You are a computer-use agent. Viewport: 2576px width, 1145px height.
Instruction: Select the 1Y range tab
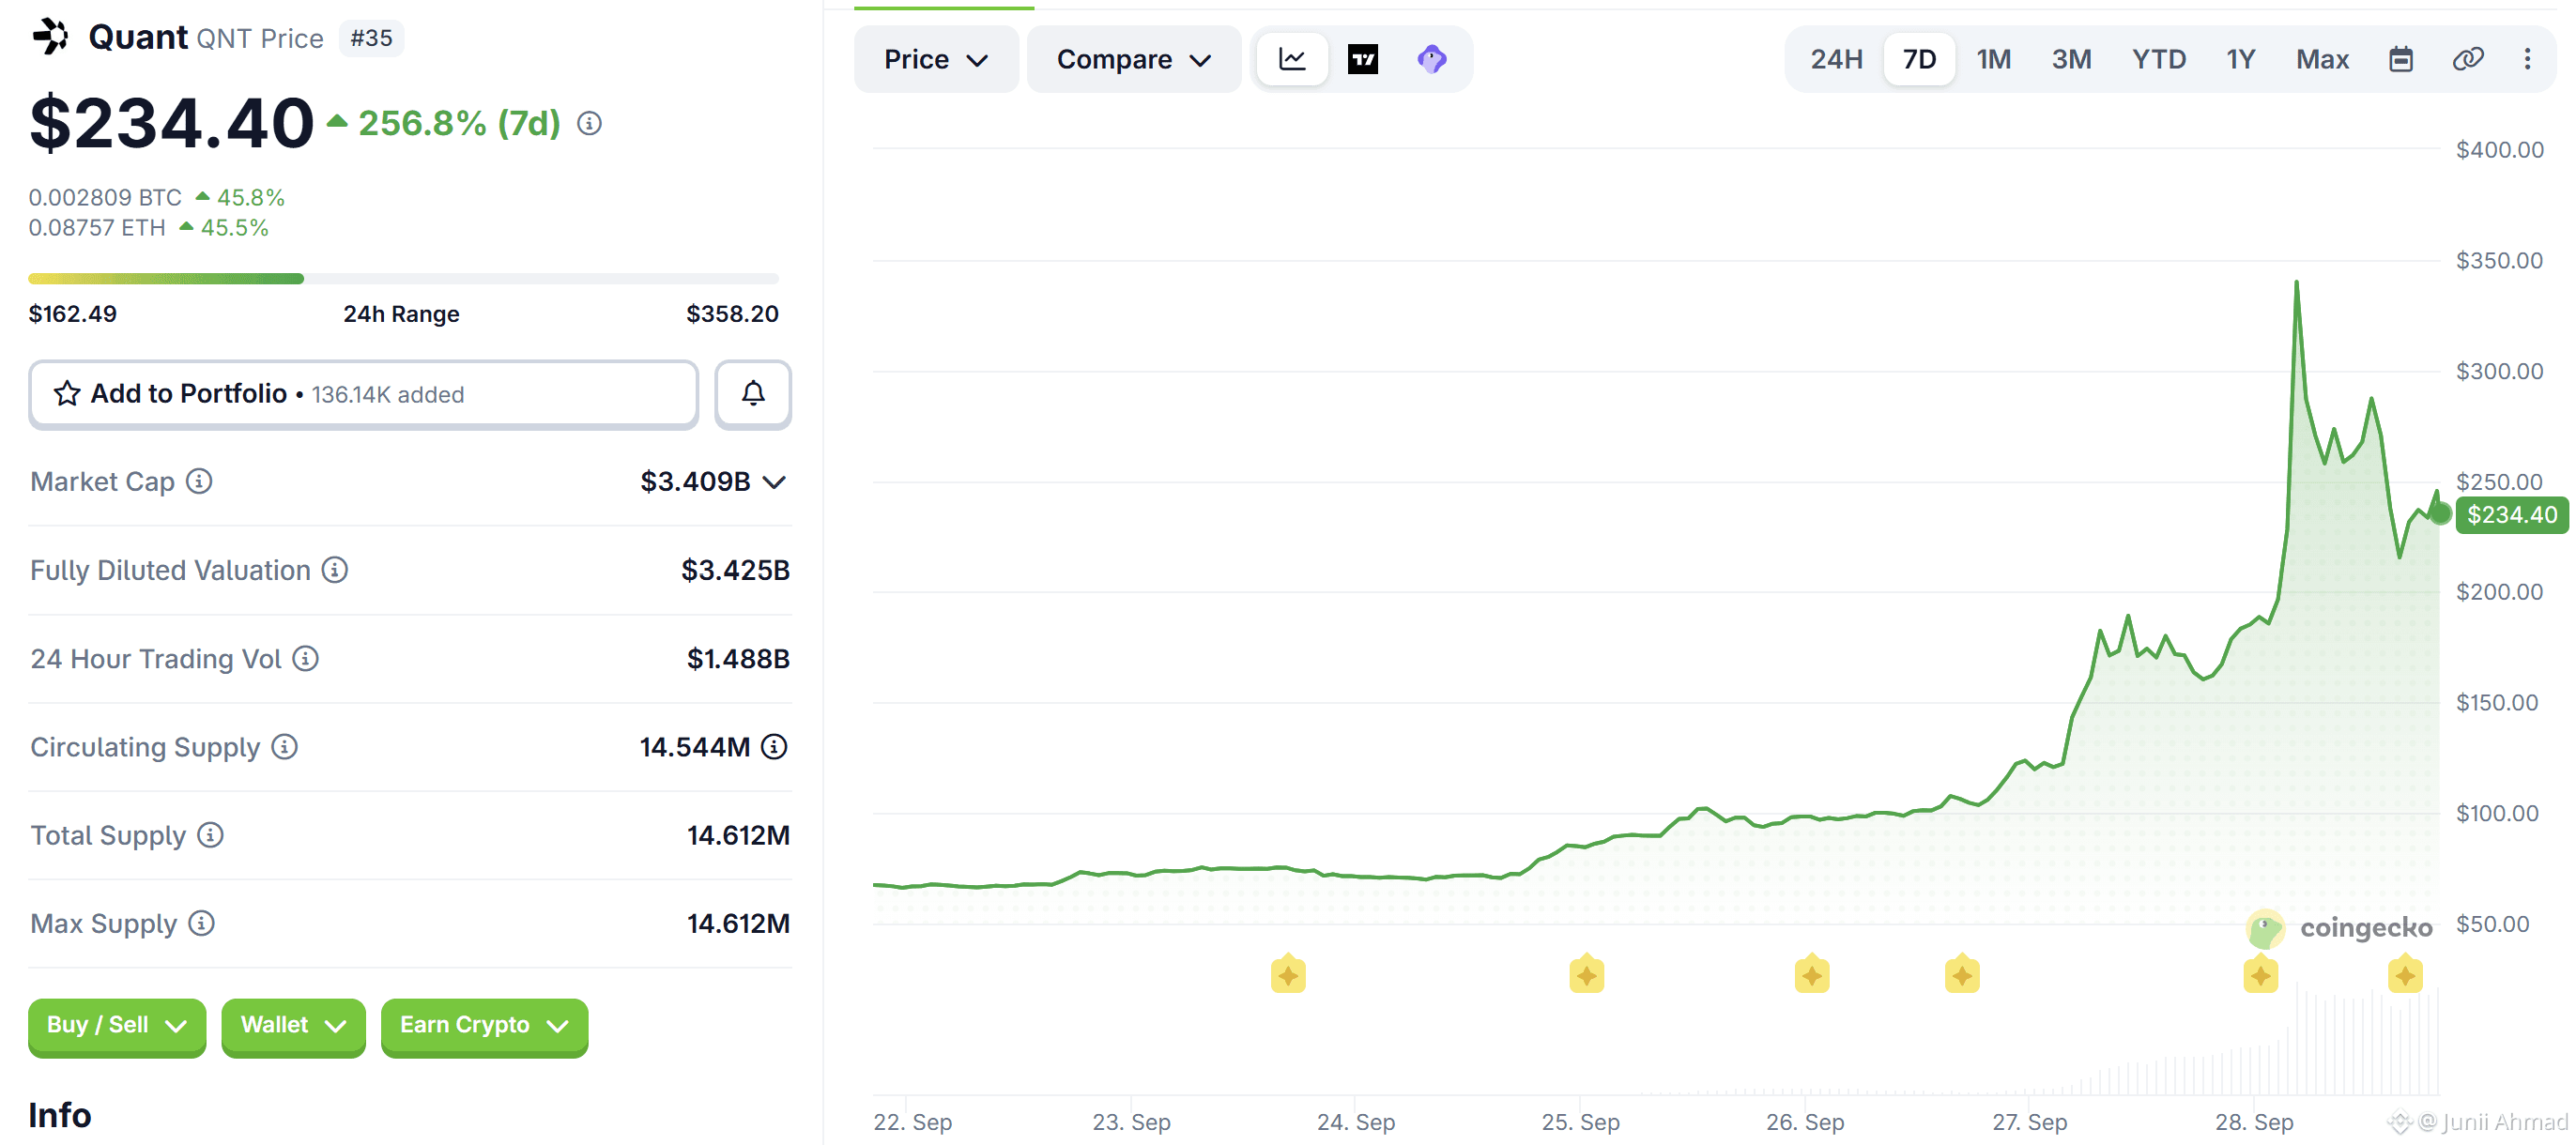tap(2240, 60)
